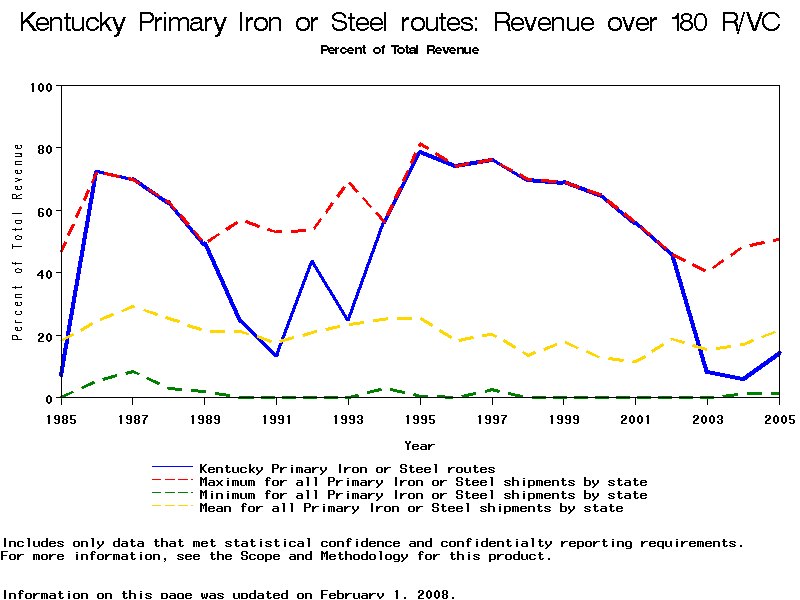Click the chart title about Kentucky routes
800x600 pixels.
[x=400, y=23]
